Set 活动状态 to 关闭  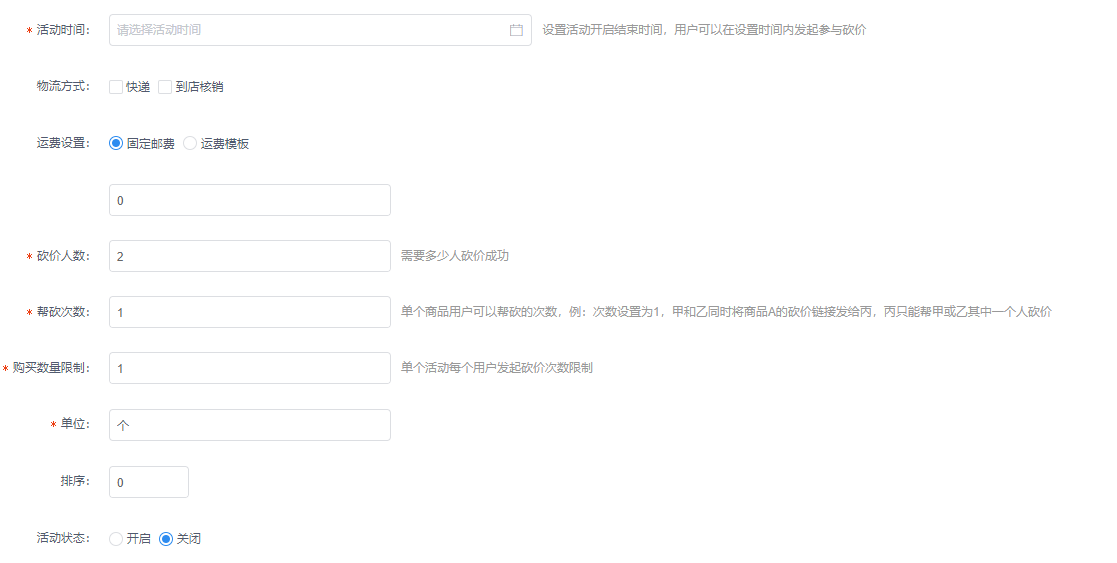pyautogui.click(x=166, y=539)
